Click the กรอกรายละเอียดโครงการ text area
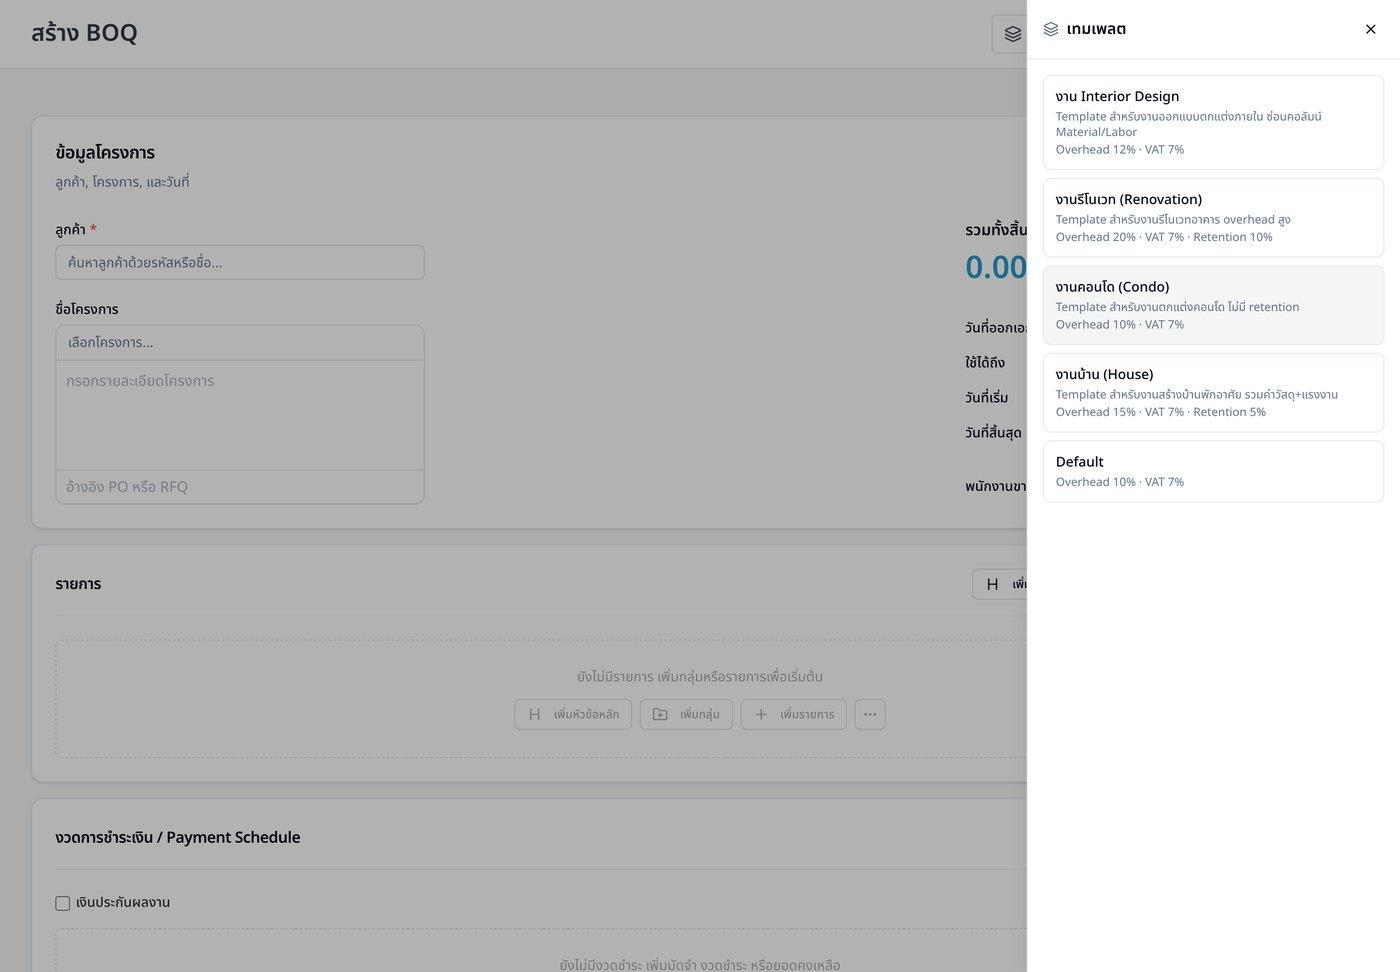Viewport: 1400px width, 972px height. [x=240, y=415]
